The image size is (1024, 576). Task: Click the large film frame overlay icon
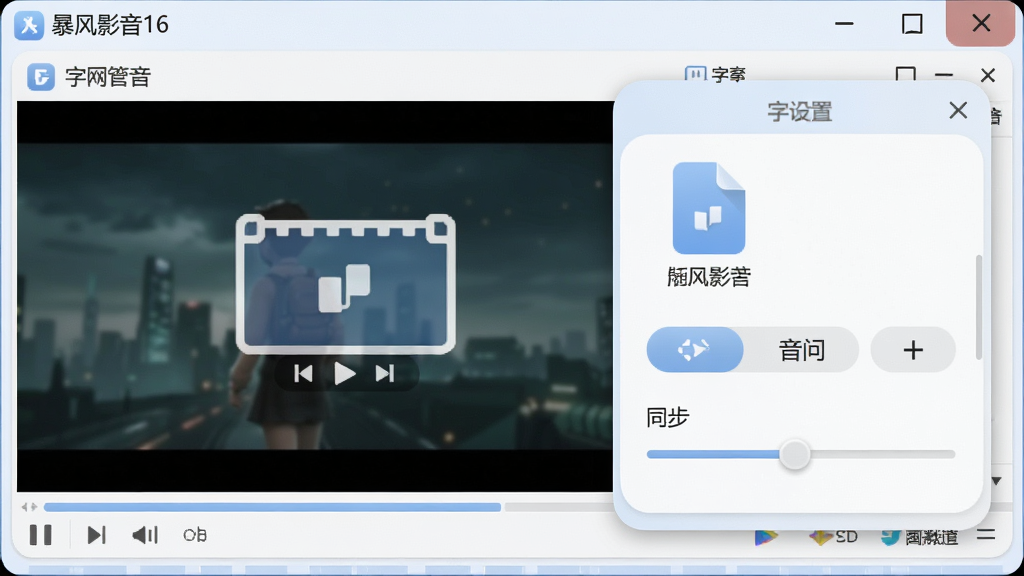345,284
